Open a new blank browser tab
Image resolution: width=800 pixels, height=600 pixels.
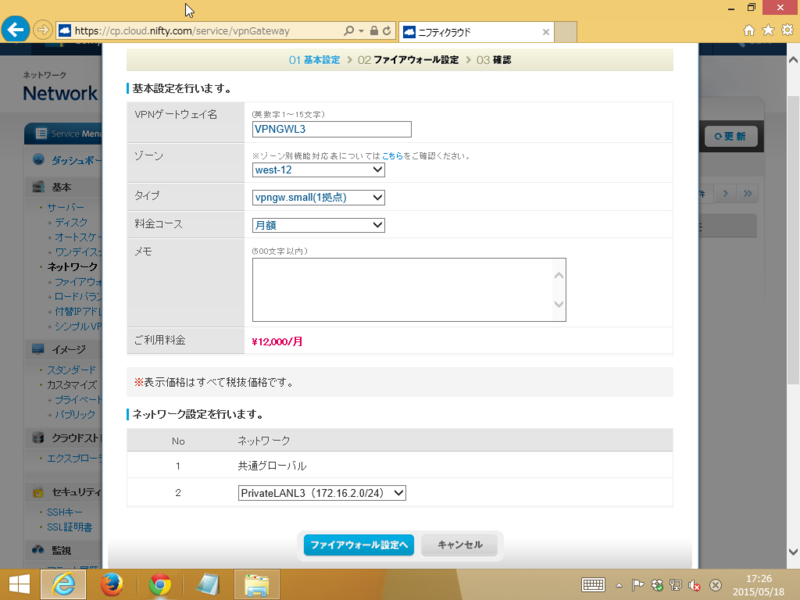click(x=565, y=32)
